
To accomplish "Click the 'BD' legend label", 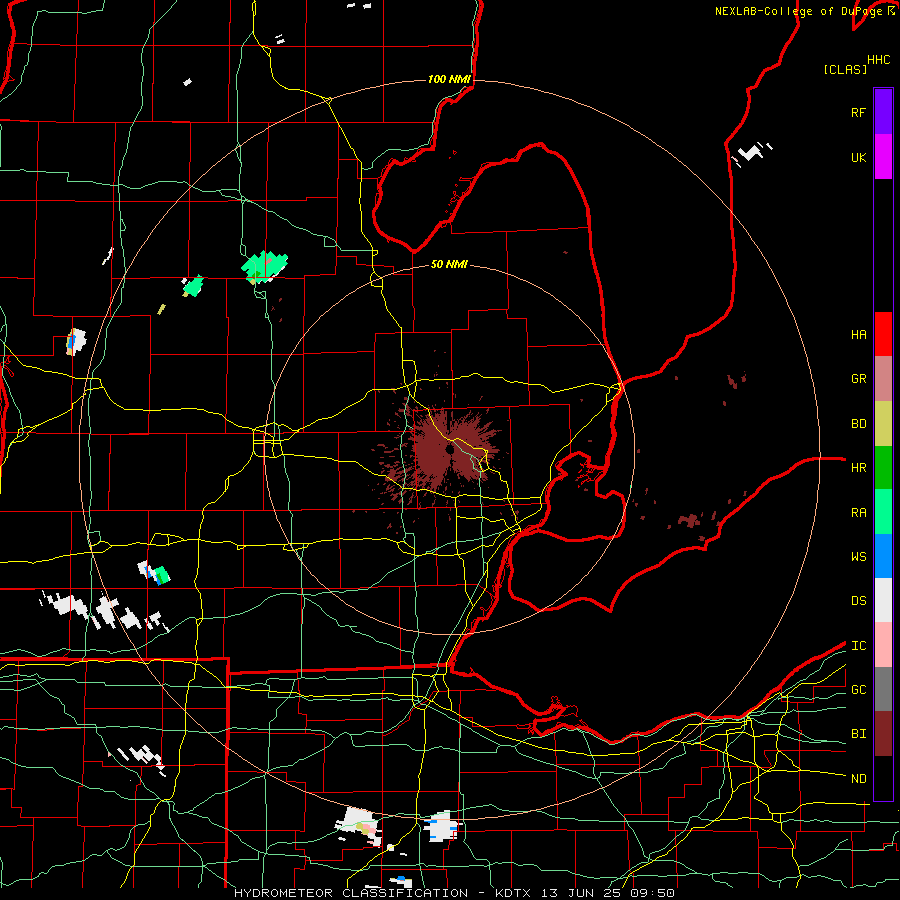I will coord(858,424).
